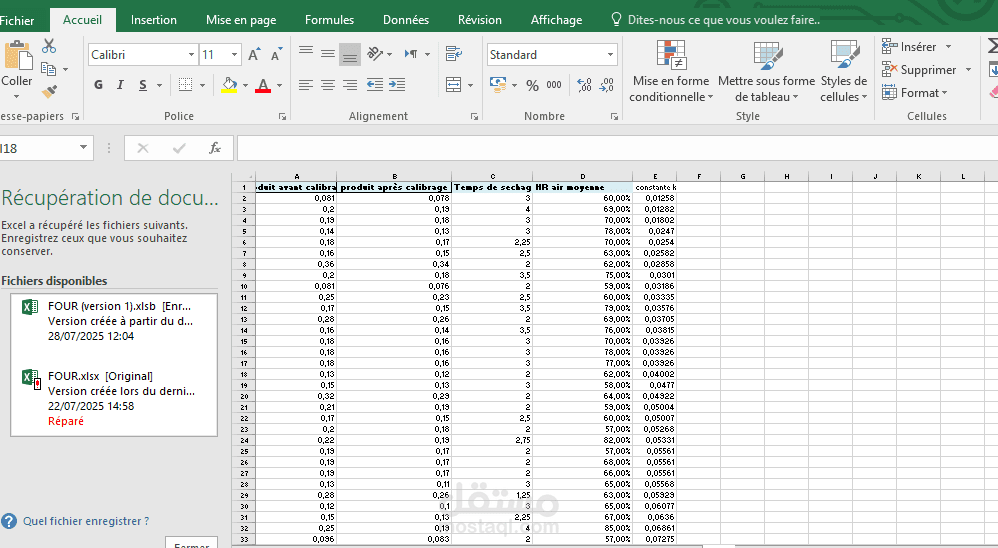Toggle italic formatting (I)
998x548 pixels.
[120, 85]
